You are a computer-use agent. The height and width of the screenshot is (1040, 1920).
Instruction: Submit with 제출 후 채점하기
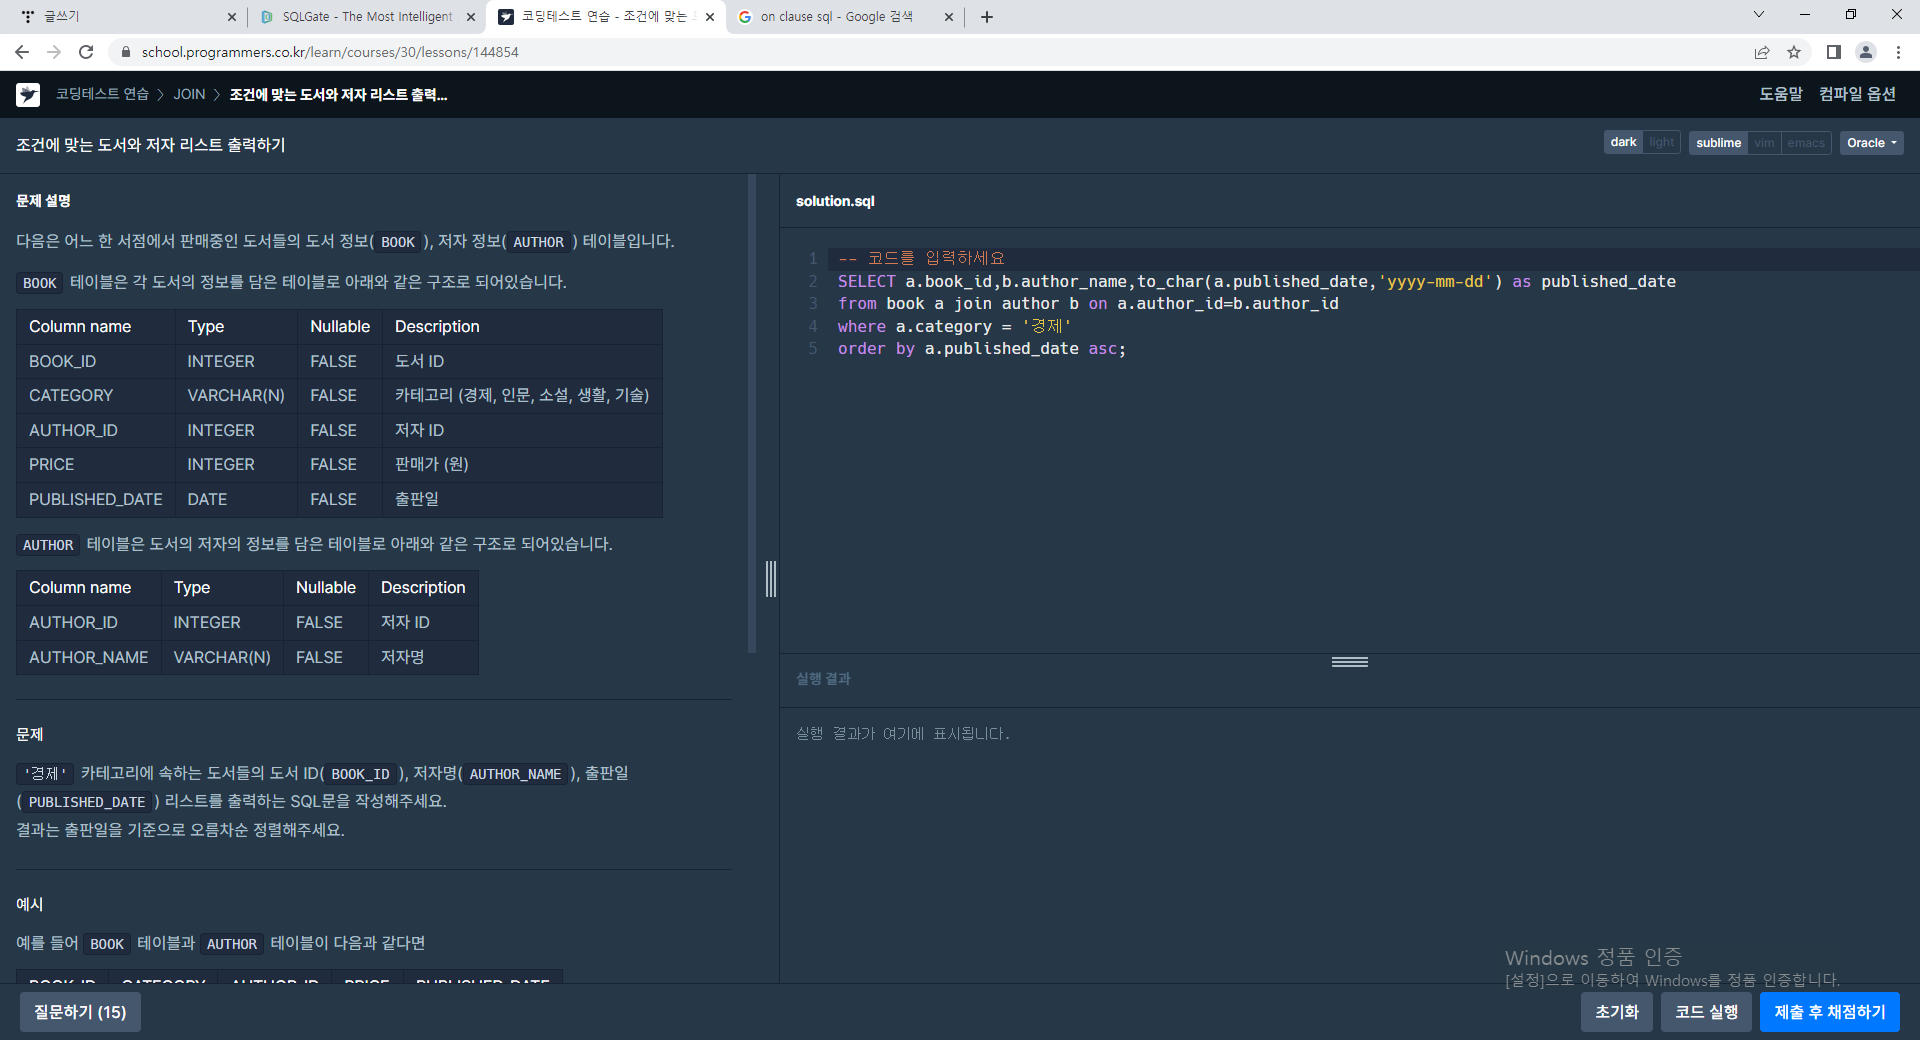1830,1012
